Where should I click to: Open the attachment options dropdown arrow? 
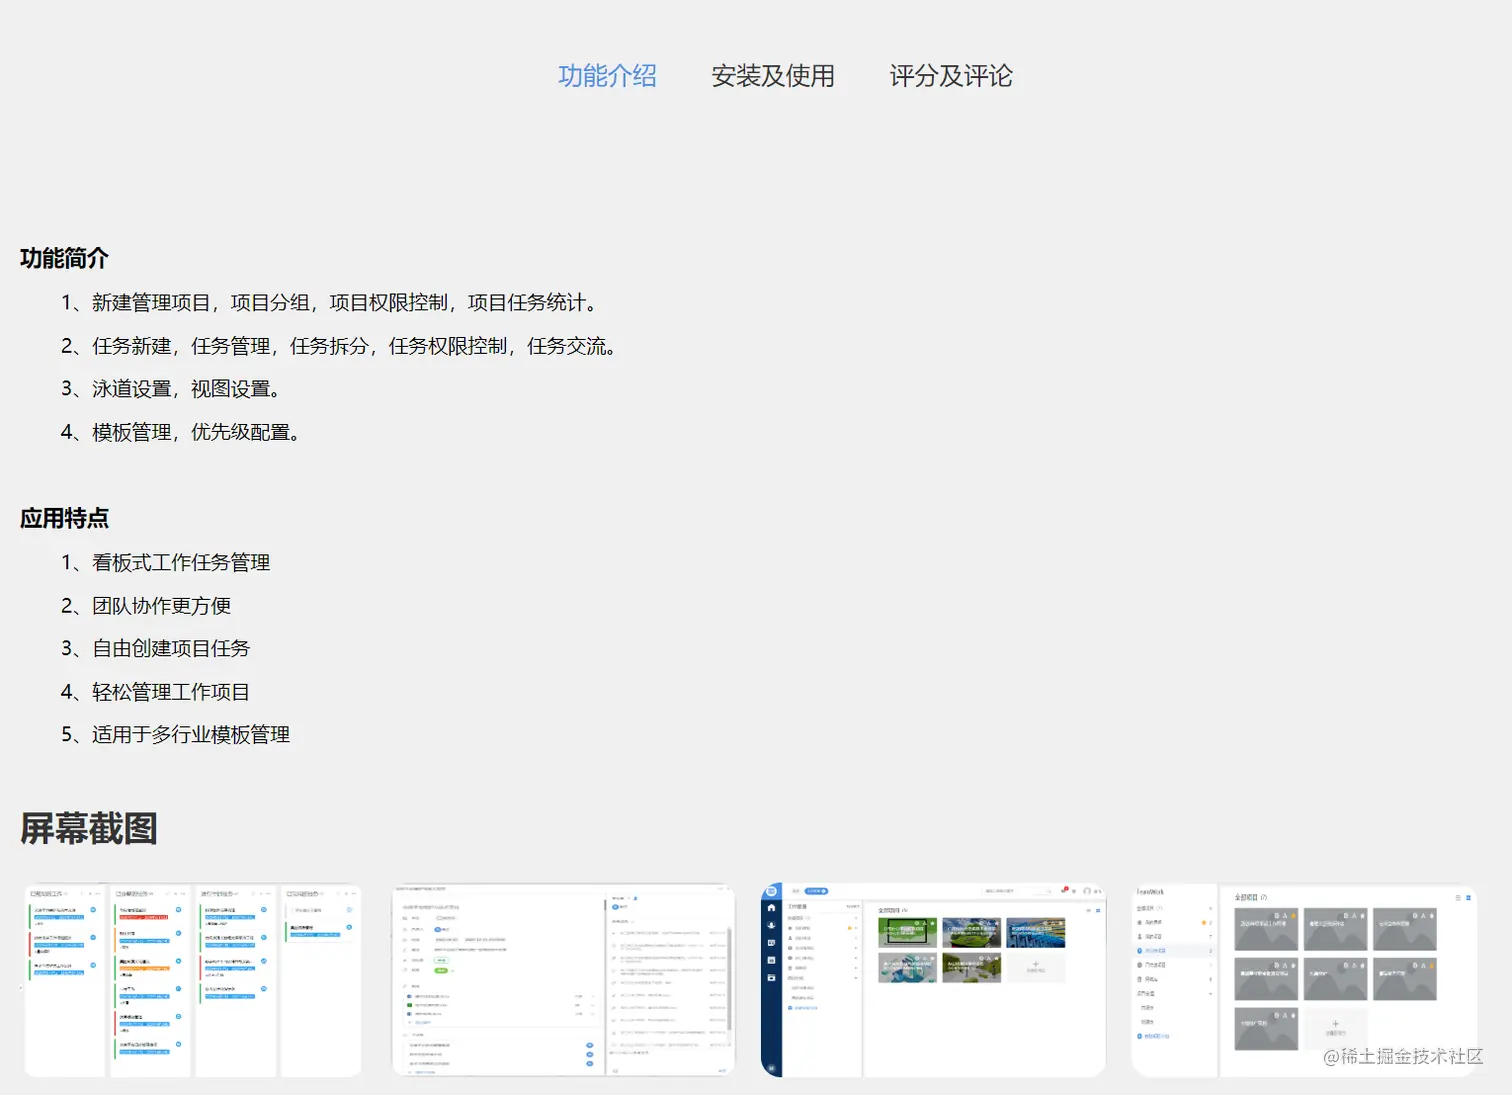[593, 996]
